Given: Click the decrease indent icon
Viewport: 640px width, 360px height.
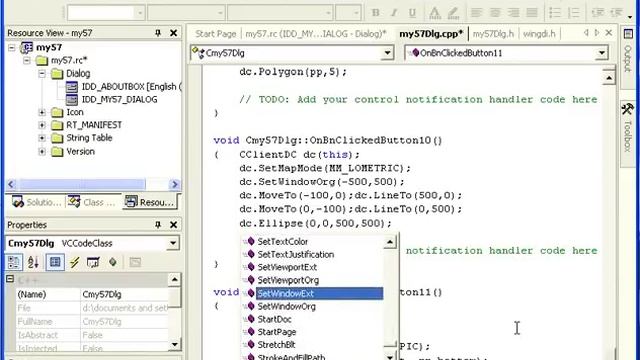Looking at the screenshot, I should [x=597, y=13].
